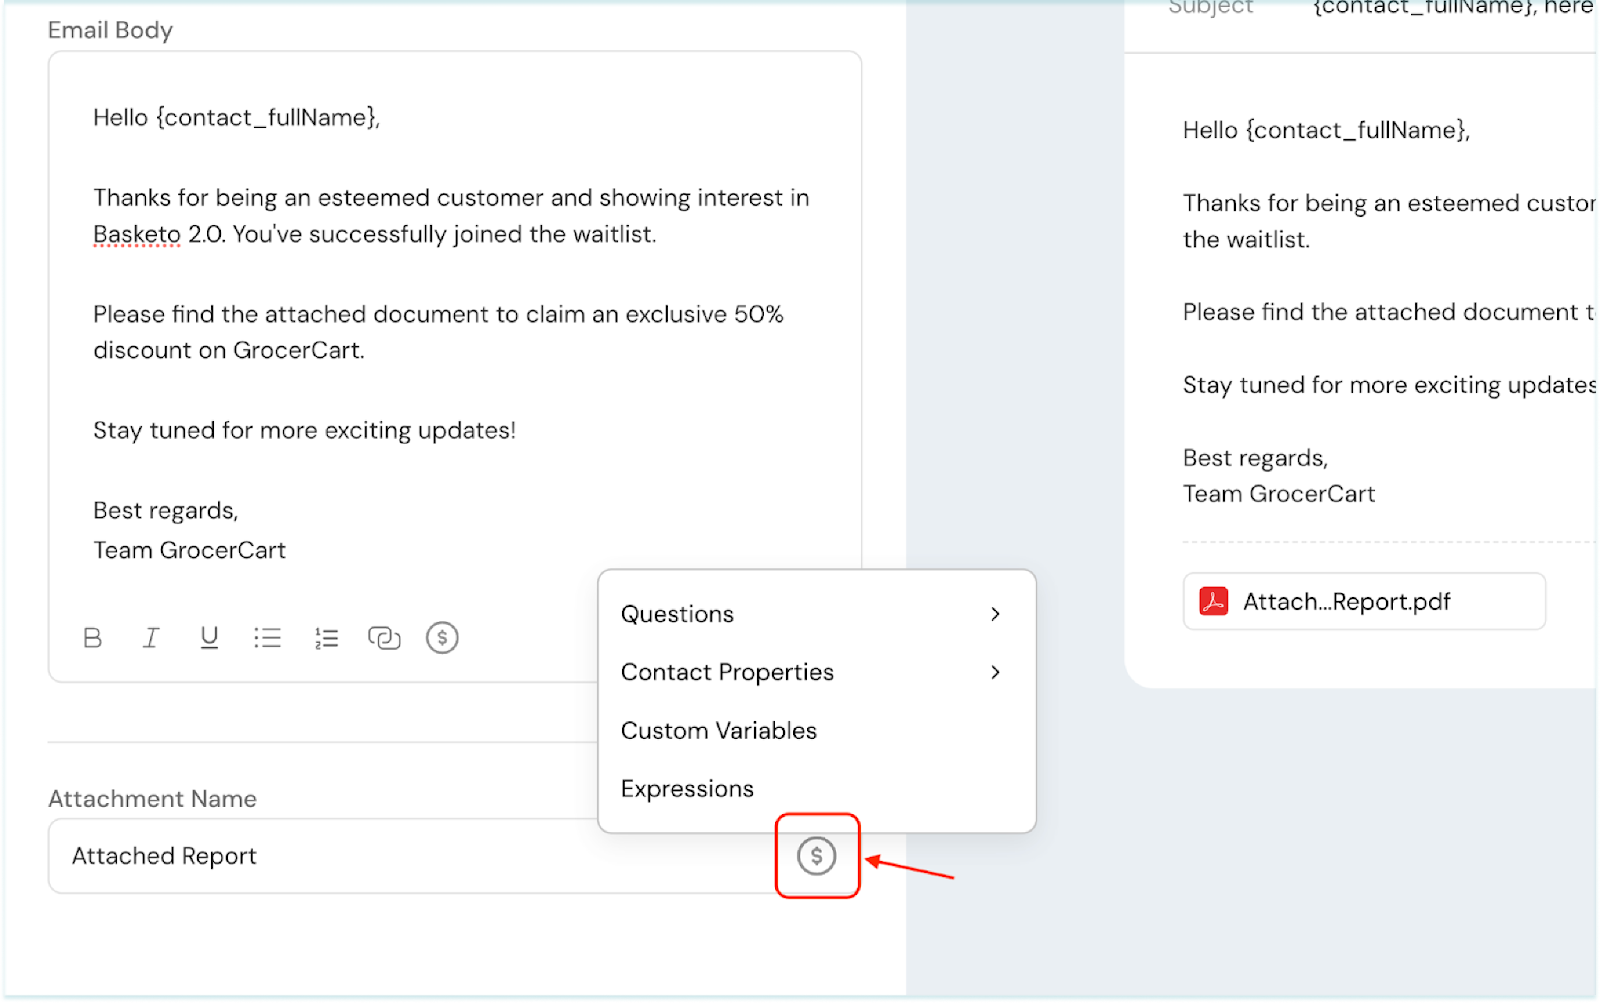Insert a bulleted list in email body
The image size is (1600, 1003).
coord(267,638)
